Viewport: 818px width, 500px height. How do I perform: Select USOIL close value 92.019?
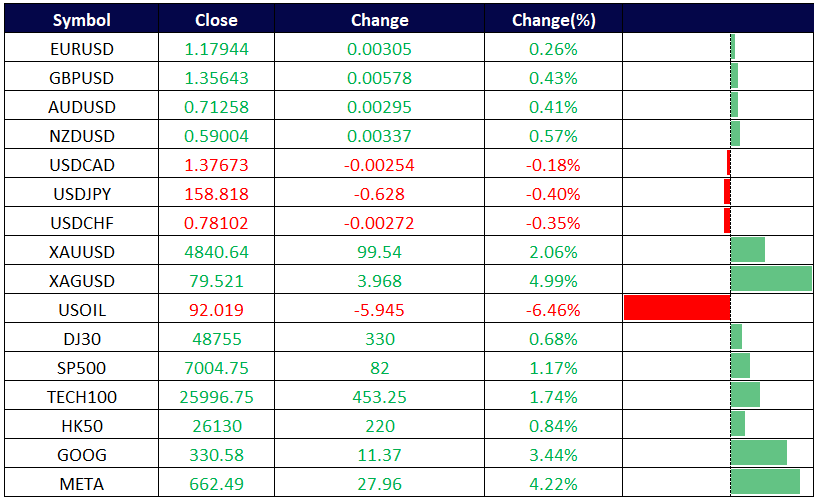(x=216, y=310)
